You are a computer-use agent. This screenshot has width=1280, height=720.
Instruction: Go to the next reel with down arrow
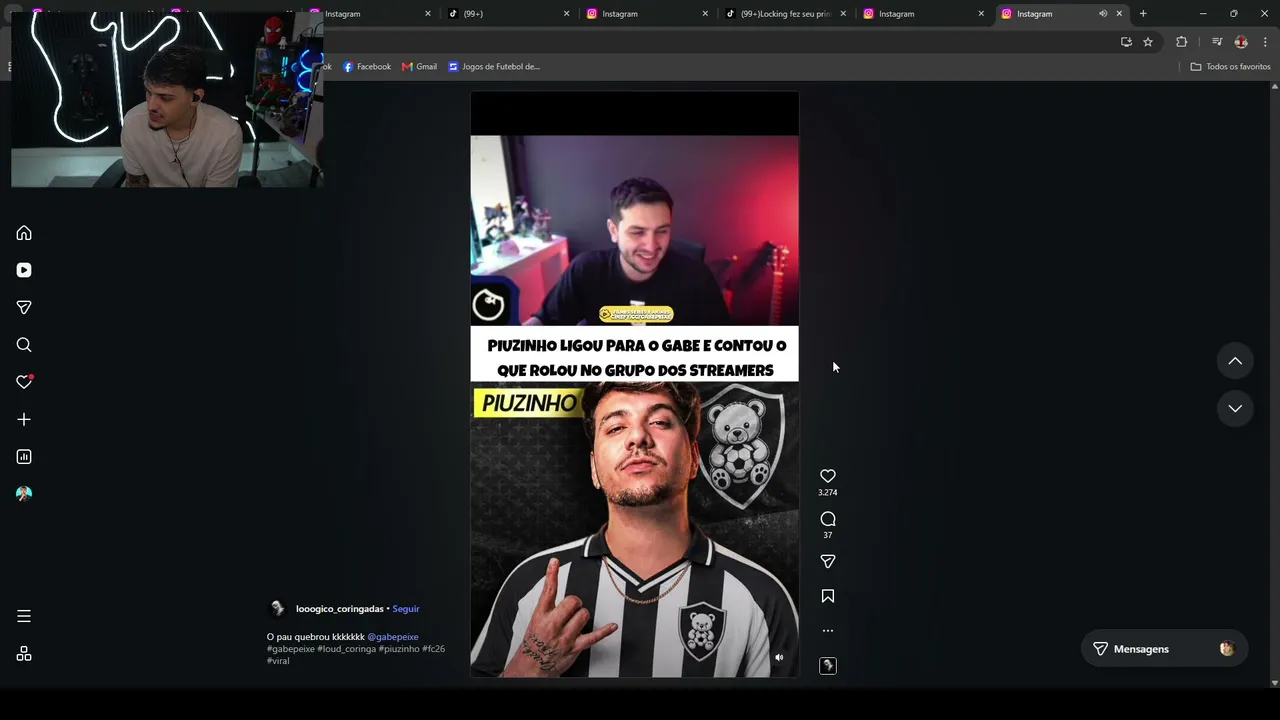coord(1235,408)
